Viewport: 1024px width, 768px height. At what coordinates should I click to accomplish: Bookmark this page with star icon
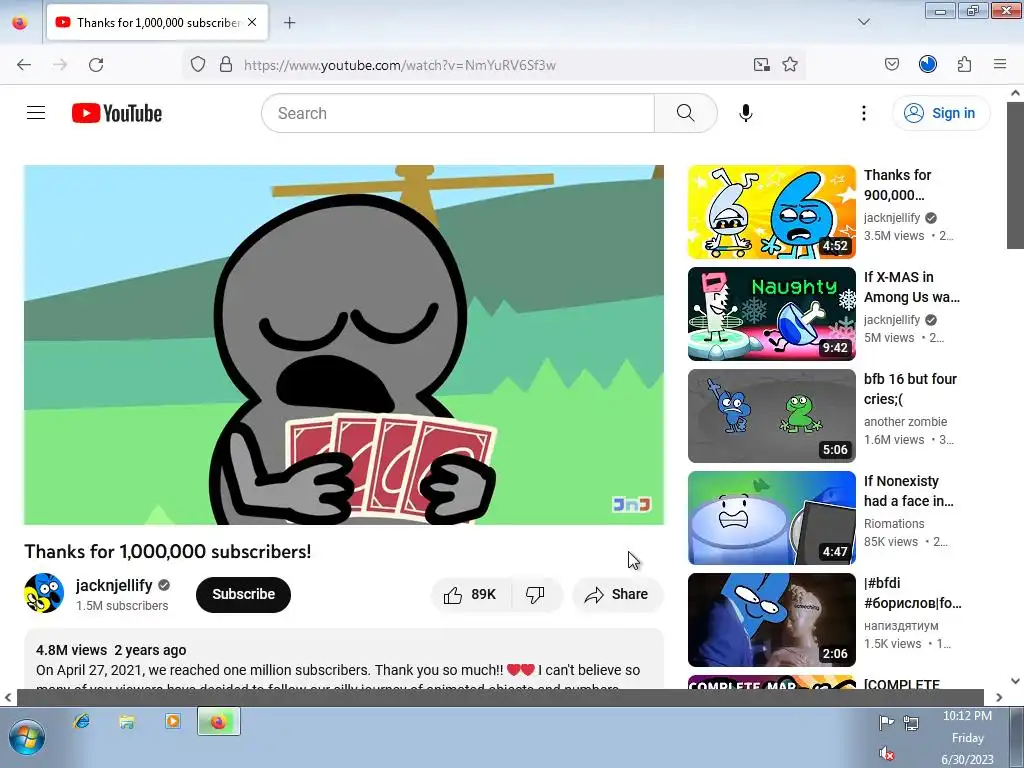coord(790,65)
